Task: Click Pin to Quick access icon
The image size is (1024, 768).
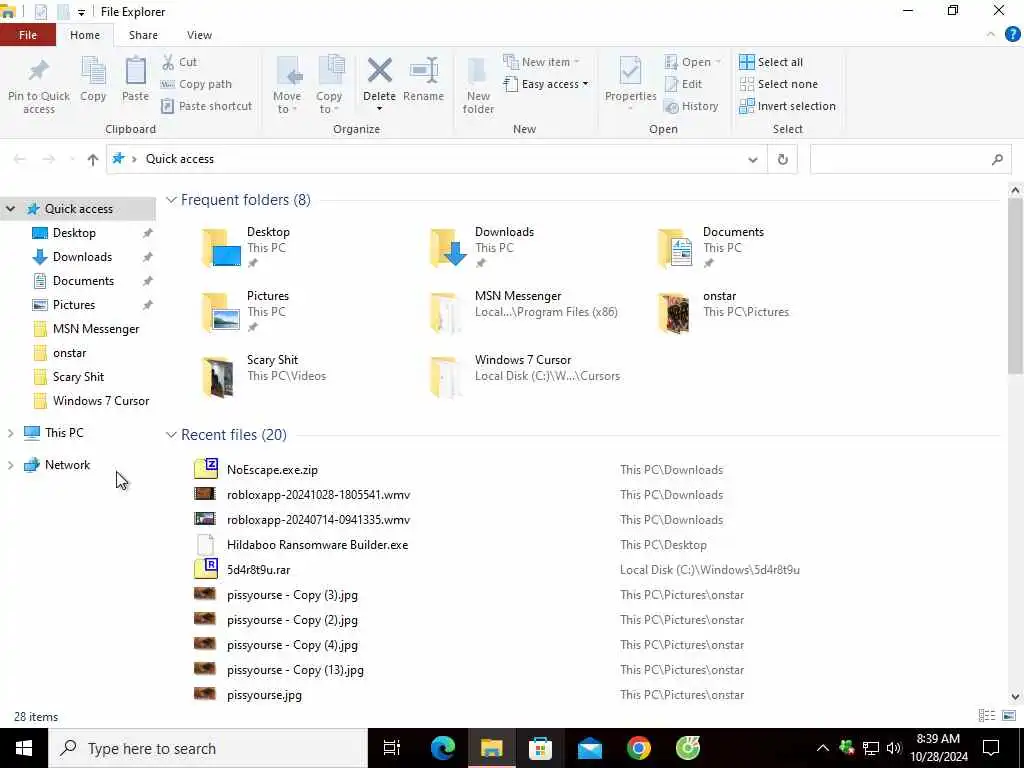Action: coord(39,72)
